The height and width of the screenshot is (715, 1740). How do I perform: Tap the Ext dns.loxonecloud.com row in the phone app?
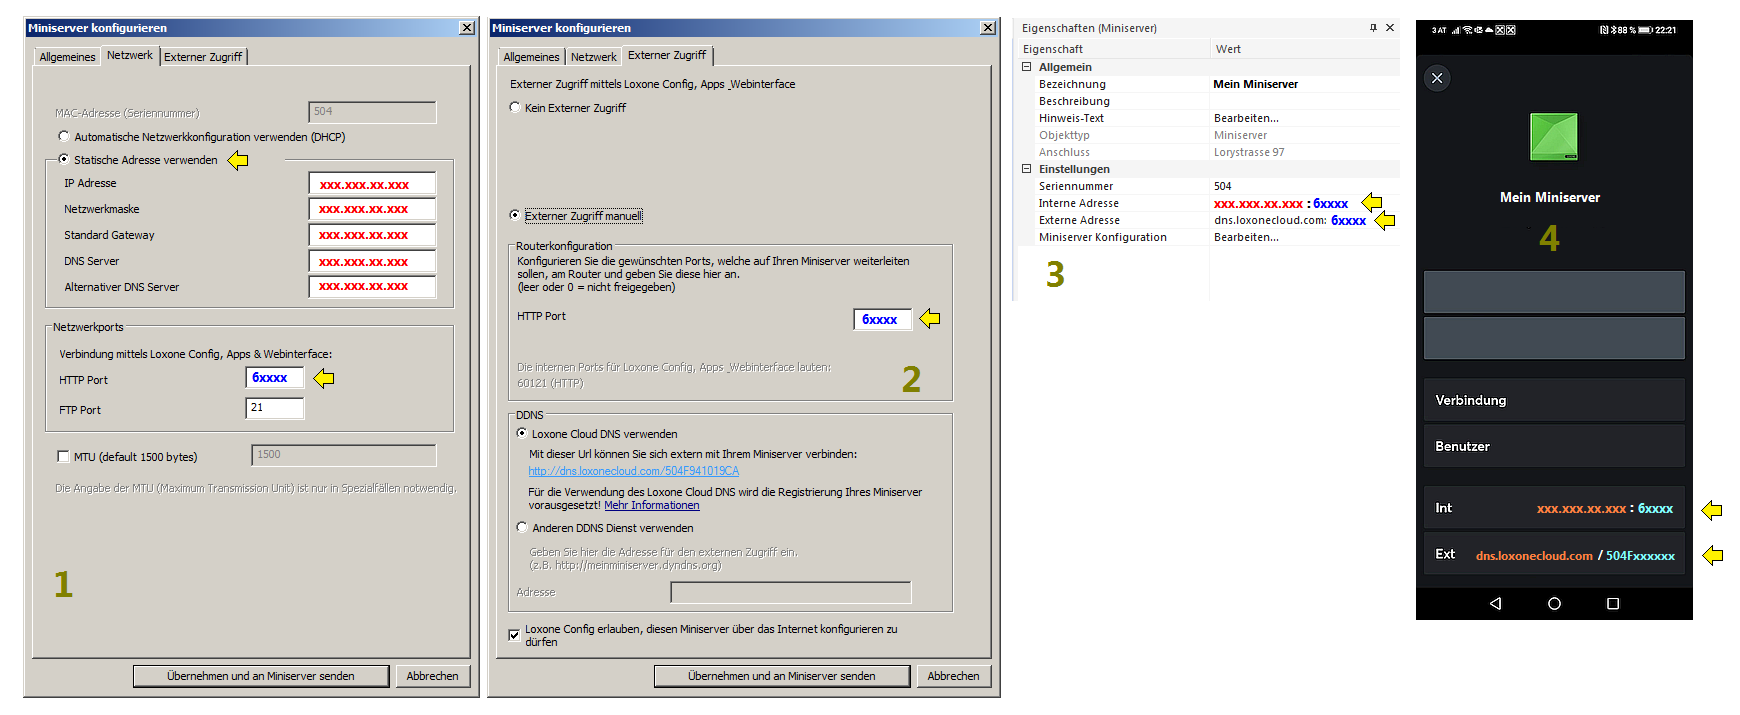tap(1554, 554)
